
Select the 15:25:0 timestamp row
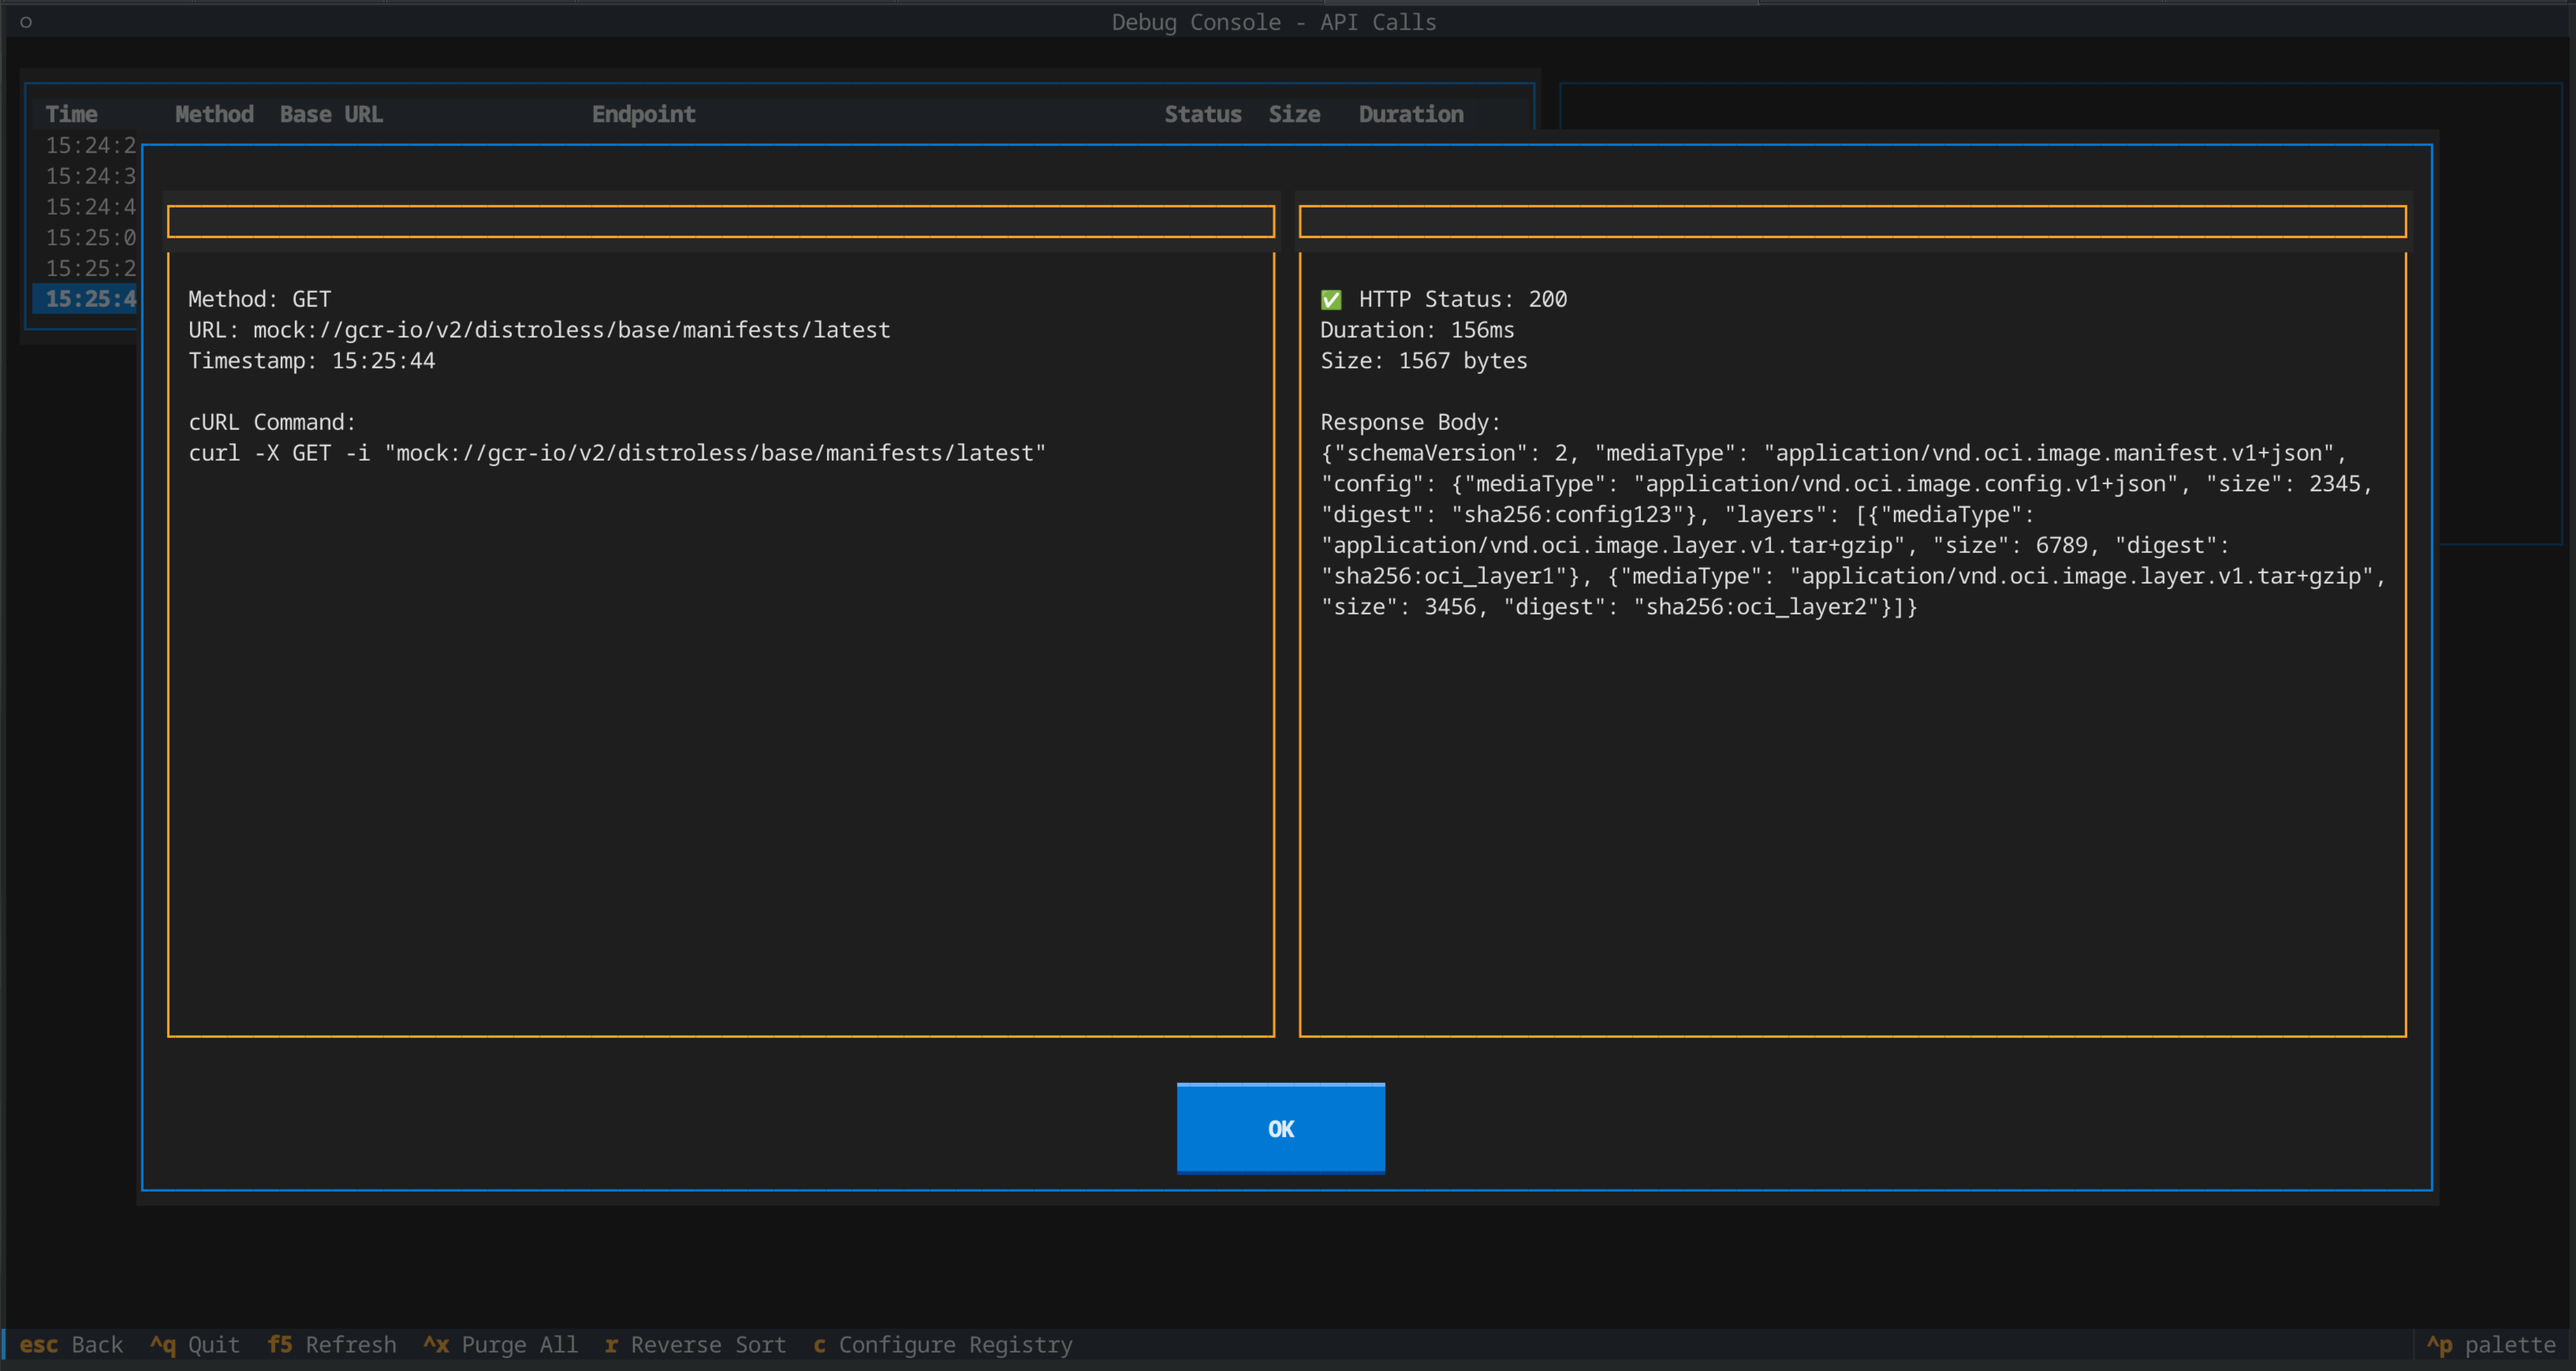[91, 237]
